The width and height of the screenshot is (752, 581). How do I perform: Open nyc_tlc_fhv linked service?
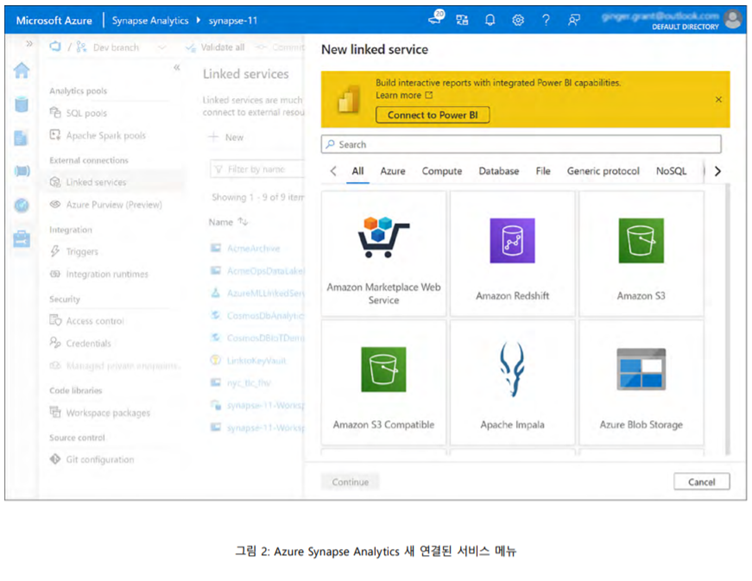click(248, 383)
